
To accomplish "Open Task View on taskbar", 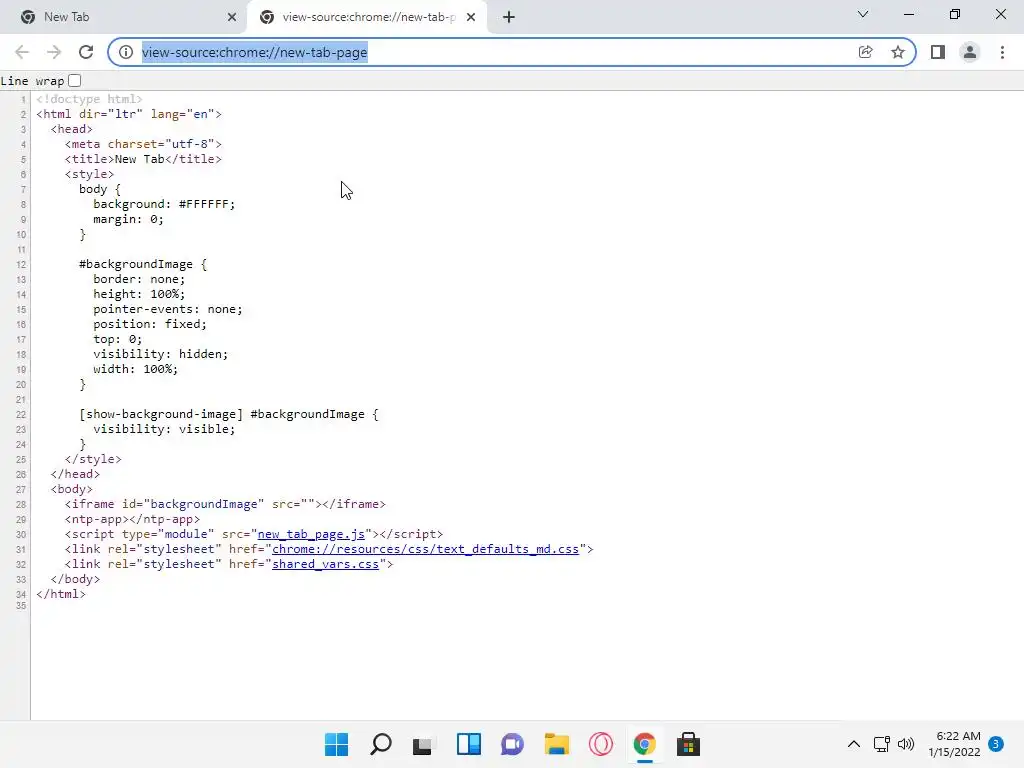I will pyautogui.click(x=423, y=744).
